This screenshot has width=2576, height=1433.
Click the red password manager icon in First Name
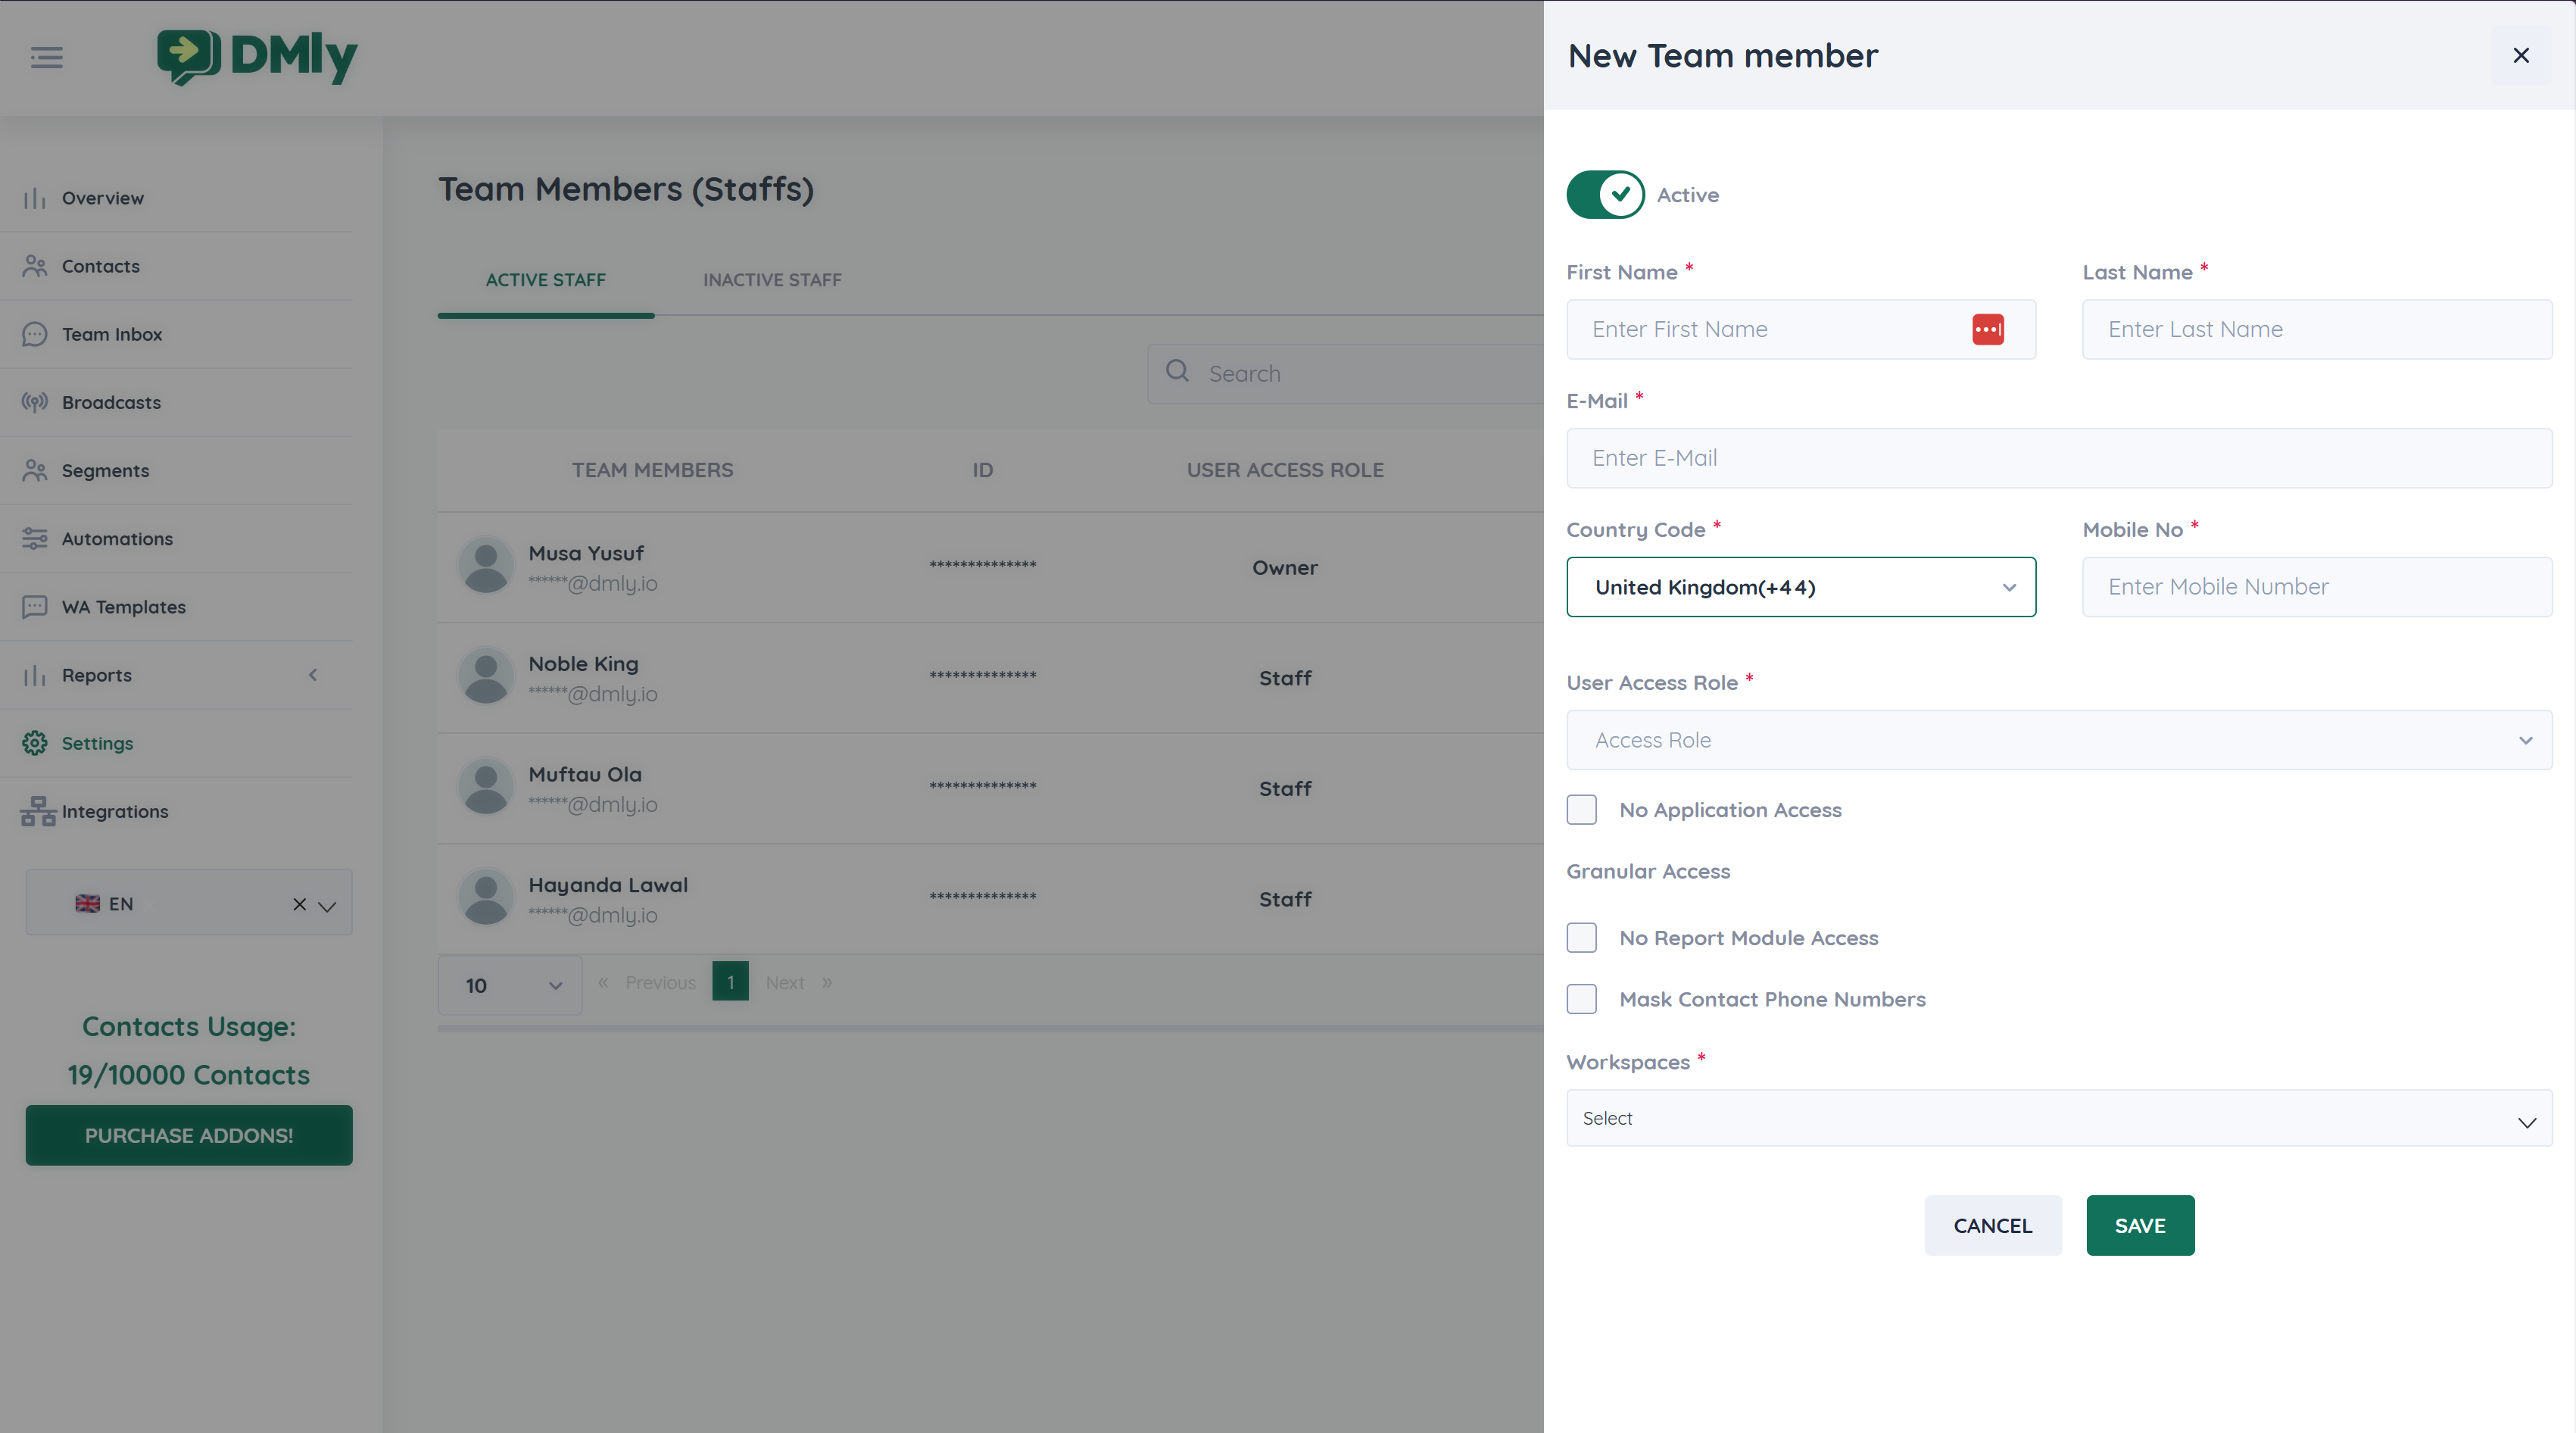[x=1987, y=329]
